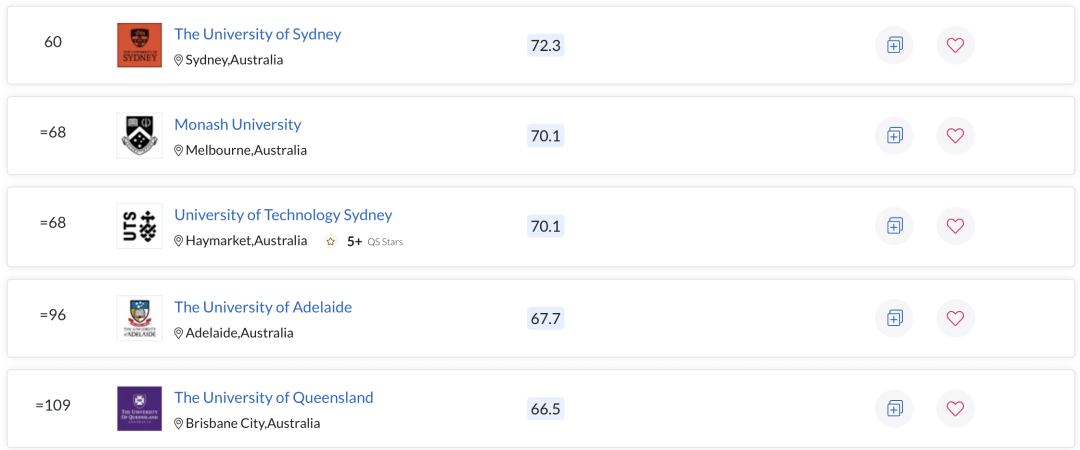1080x450 pixels.
Task: Save The University of Adelaide with heart
Action: [x=955, y=318]
